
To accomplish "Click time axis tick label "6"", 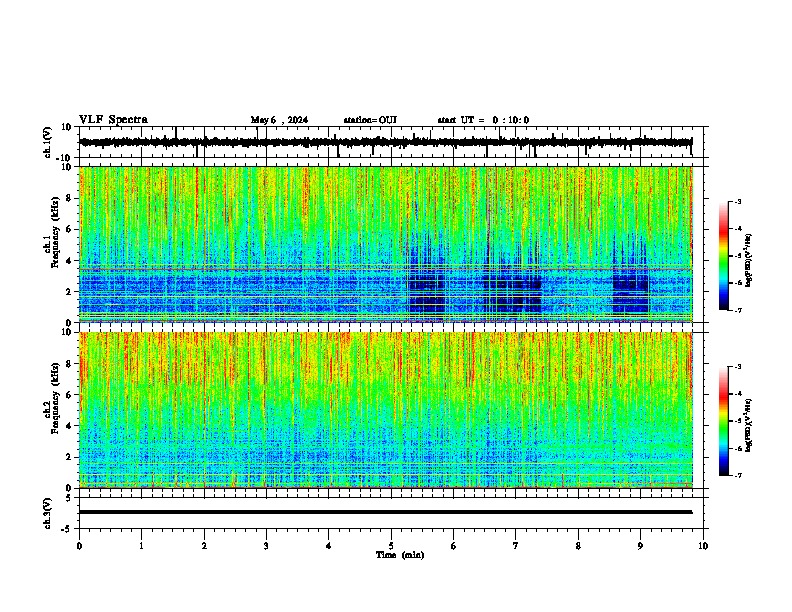I will [x=454, y=546].
